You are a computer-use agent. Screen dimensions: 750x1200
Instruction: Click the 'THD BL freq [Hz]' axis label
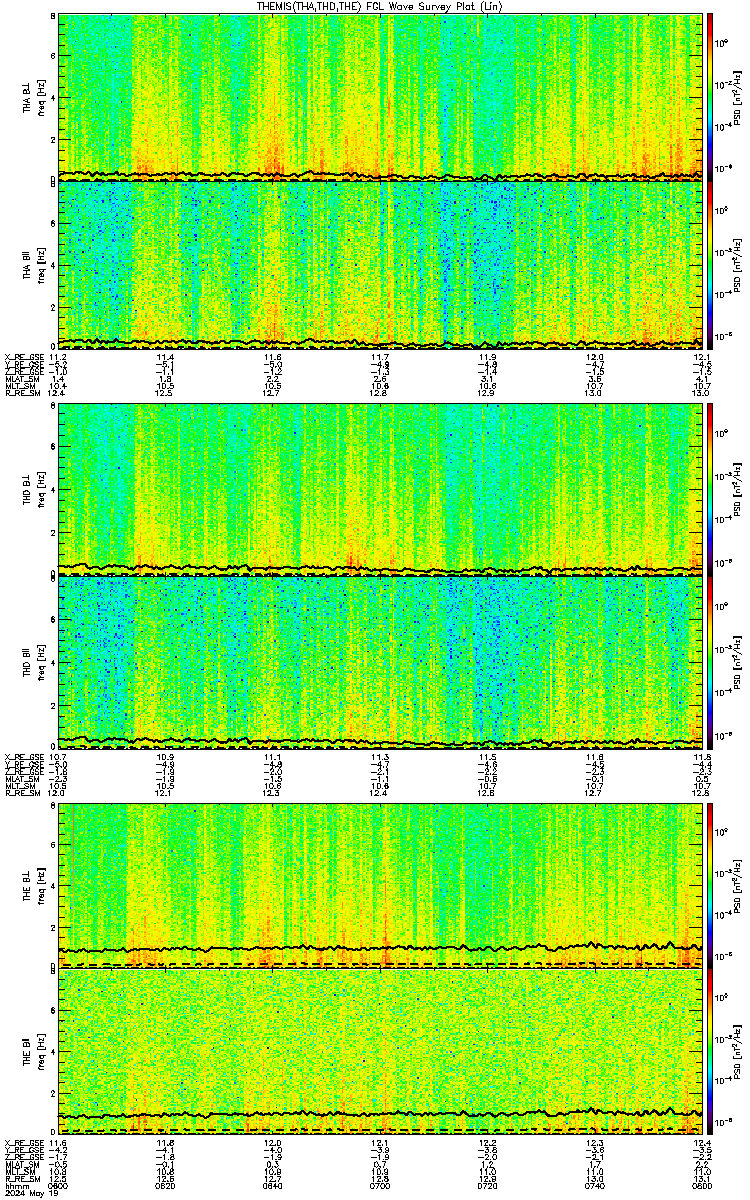(x=34, y=488)
